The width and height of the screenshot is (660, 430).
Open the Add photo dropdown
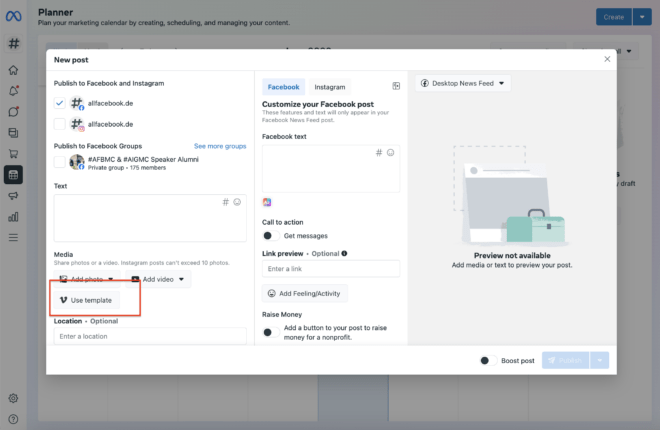click(86, 279)
